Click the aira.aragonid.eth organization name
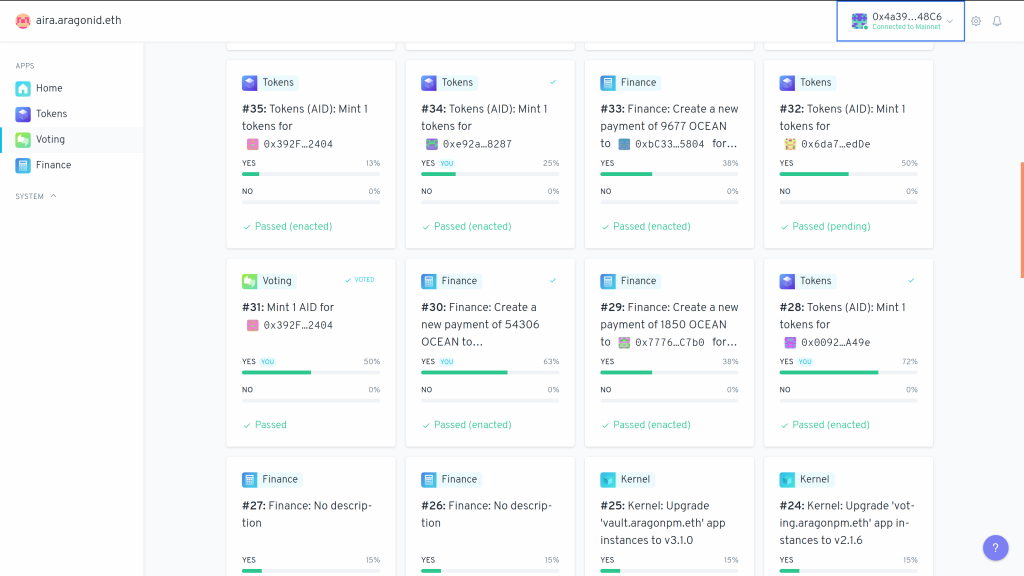1024x576 pixels. [x=78, y=21]
